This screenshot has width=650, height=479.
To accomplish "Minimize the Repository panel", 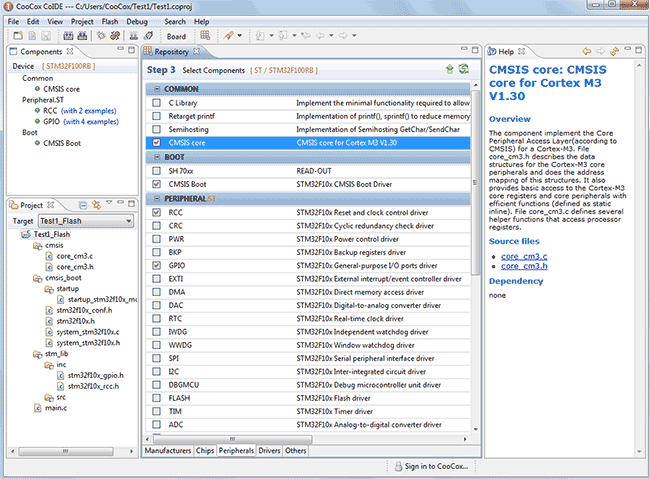I will click(464, 49).
